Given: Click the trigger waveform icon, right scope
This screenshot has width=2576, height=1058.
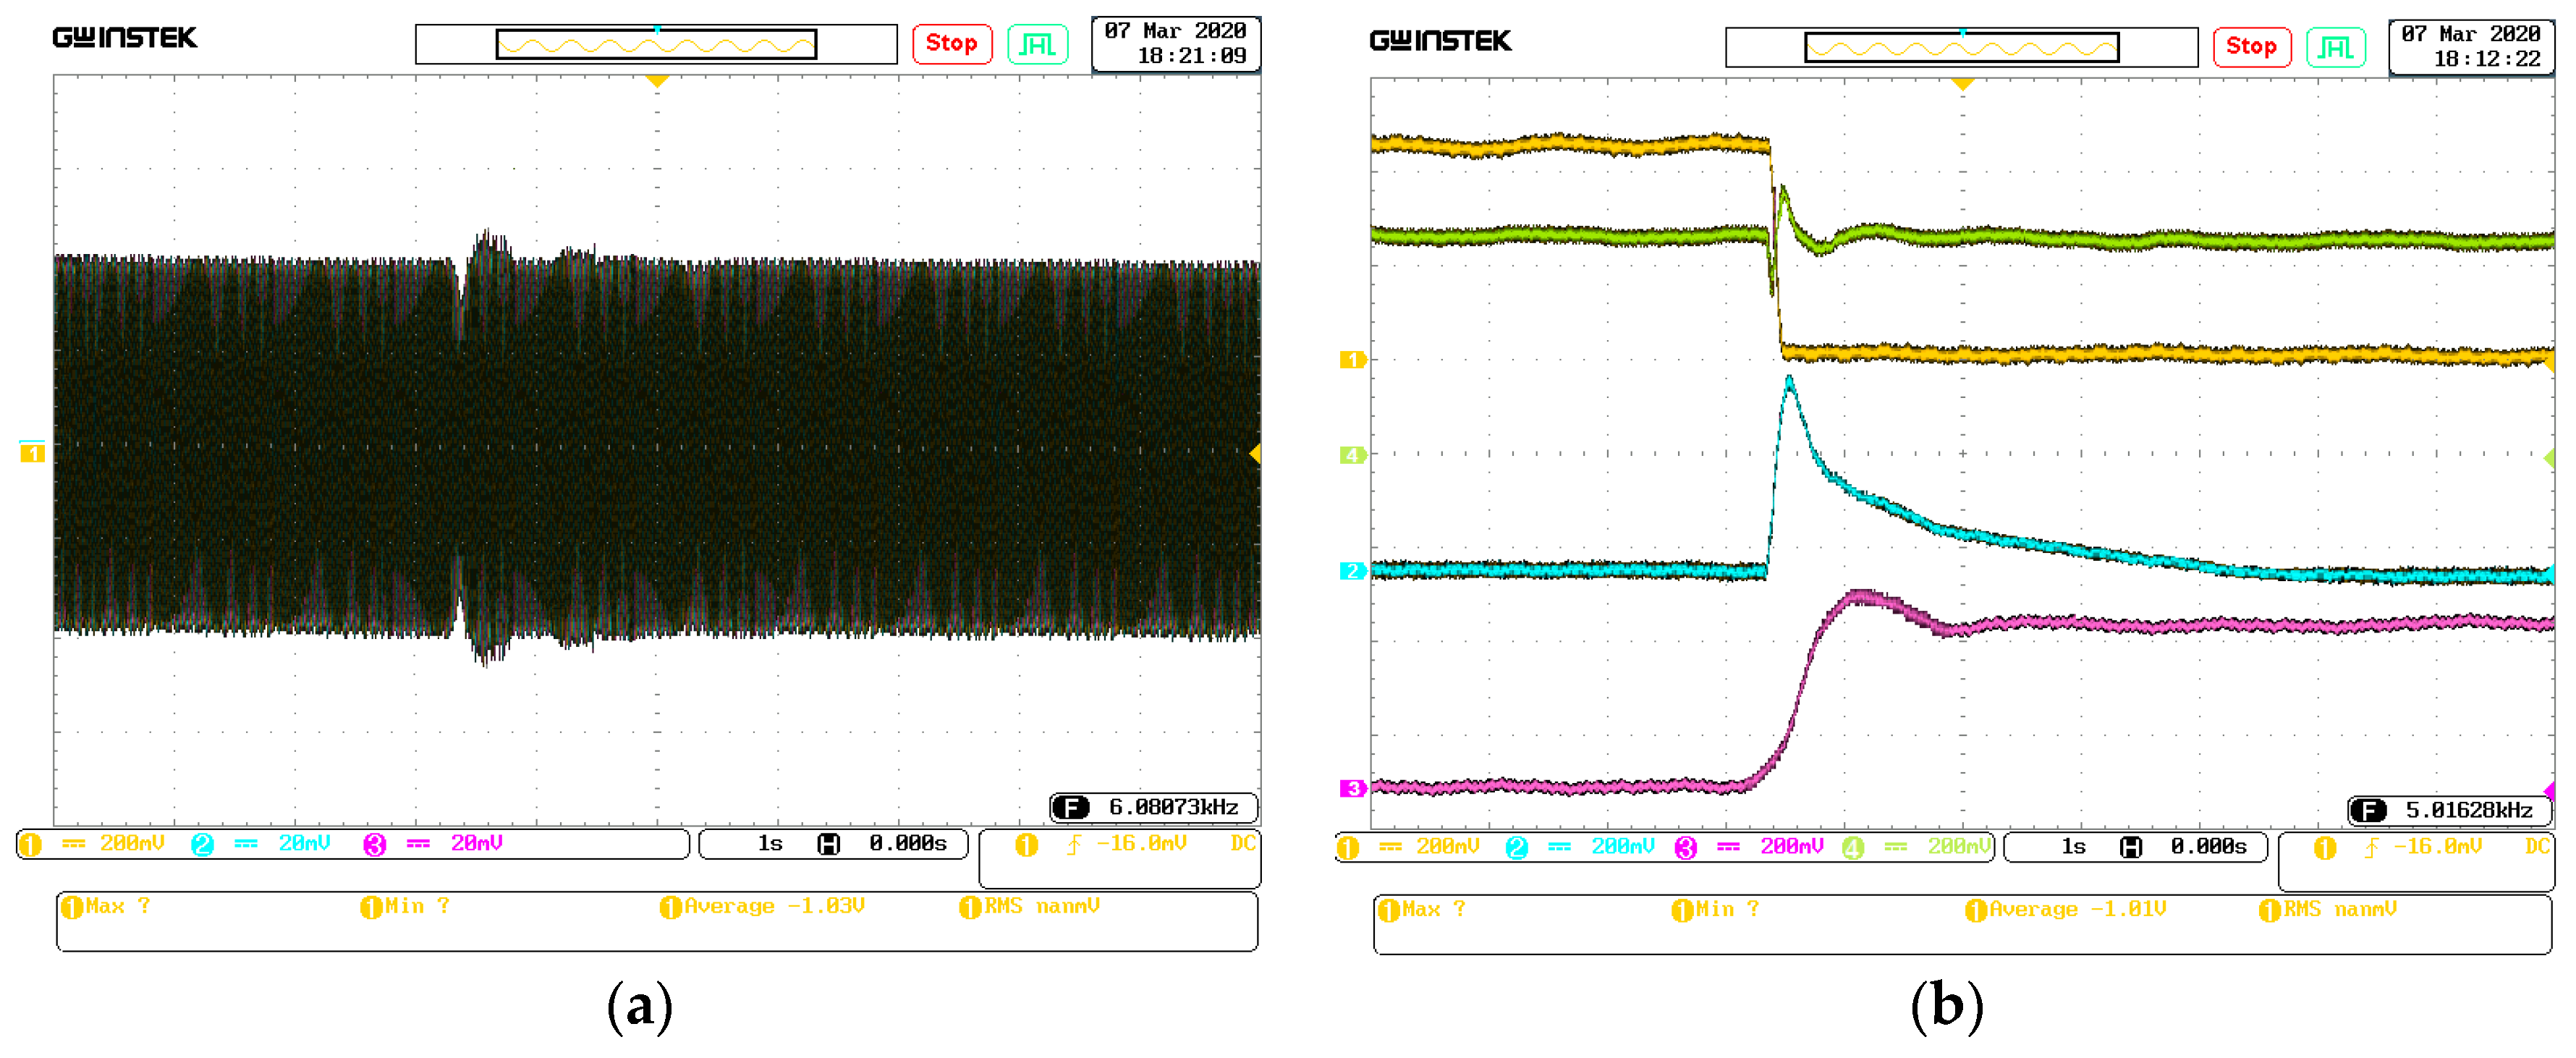Looking at the screenshot, I should [2335, 47].
